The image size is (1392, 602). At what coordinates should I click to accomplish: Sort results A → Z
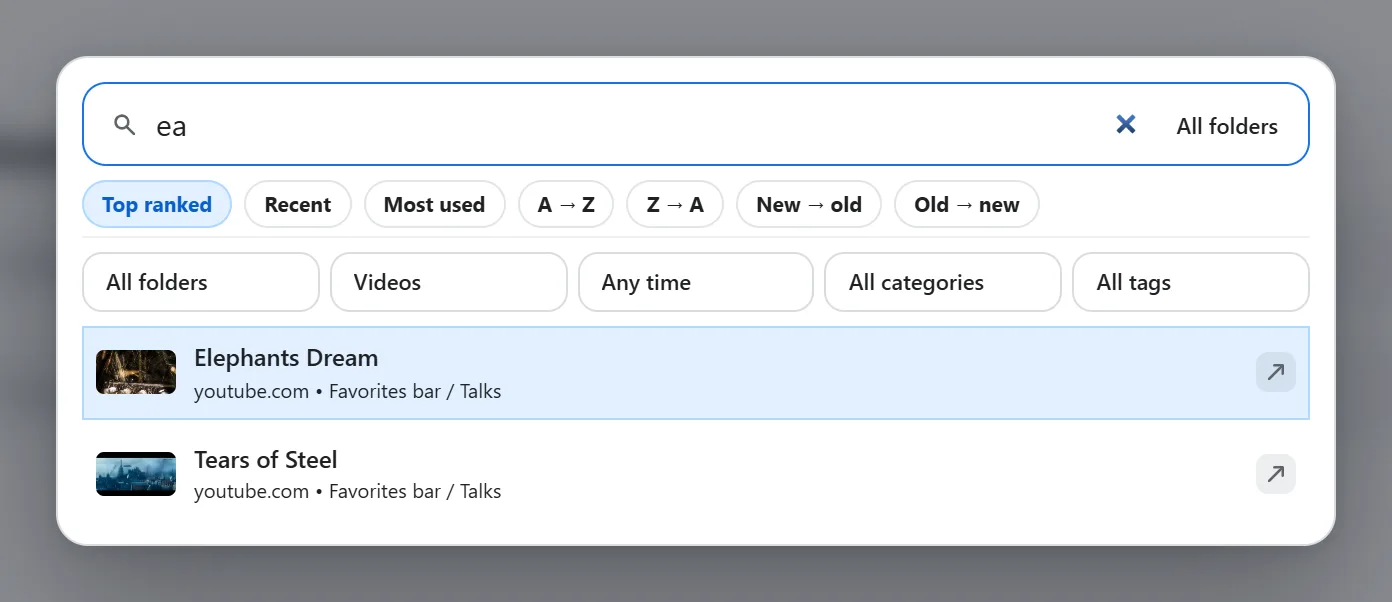point(566,204)
